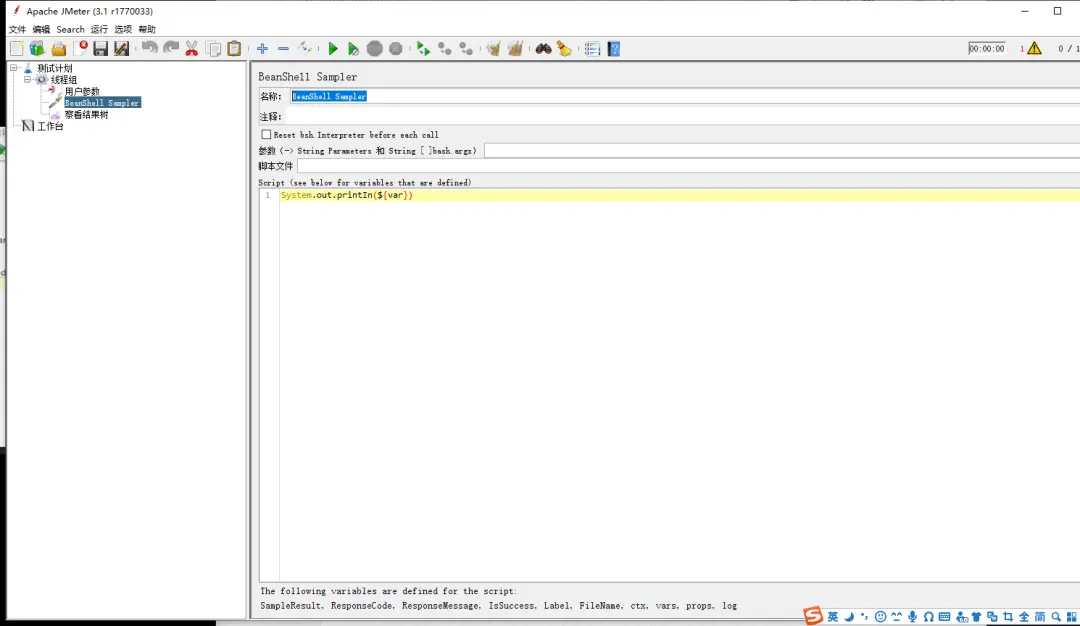
Task: Cut the selected element with scissors icon
Action: (x=191, y=48)
